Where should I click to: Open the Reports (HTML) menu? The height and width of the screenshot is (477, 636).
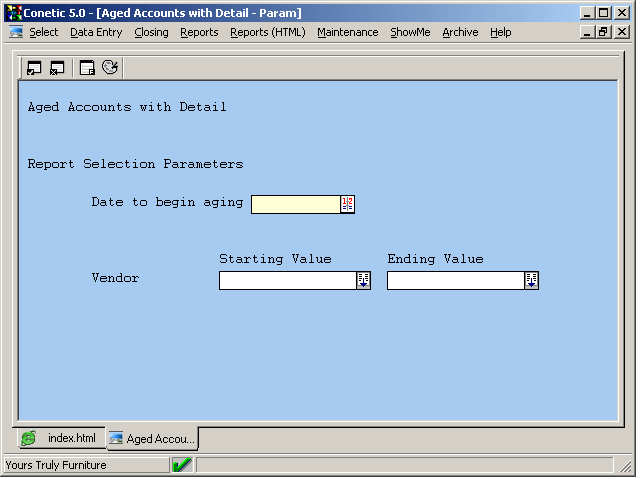coord(267,32)
